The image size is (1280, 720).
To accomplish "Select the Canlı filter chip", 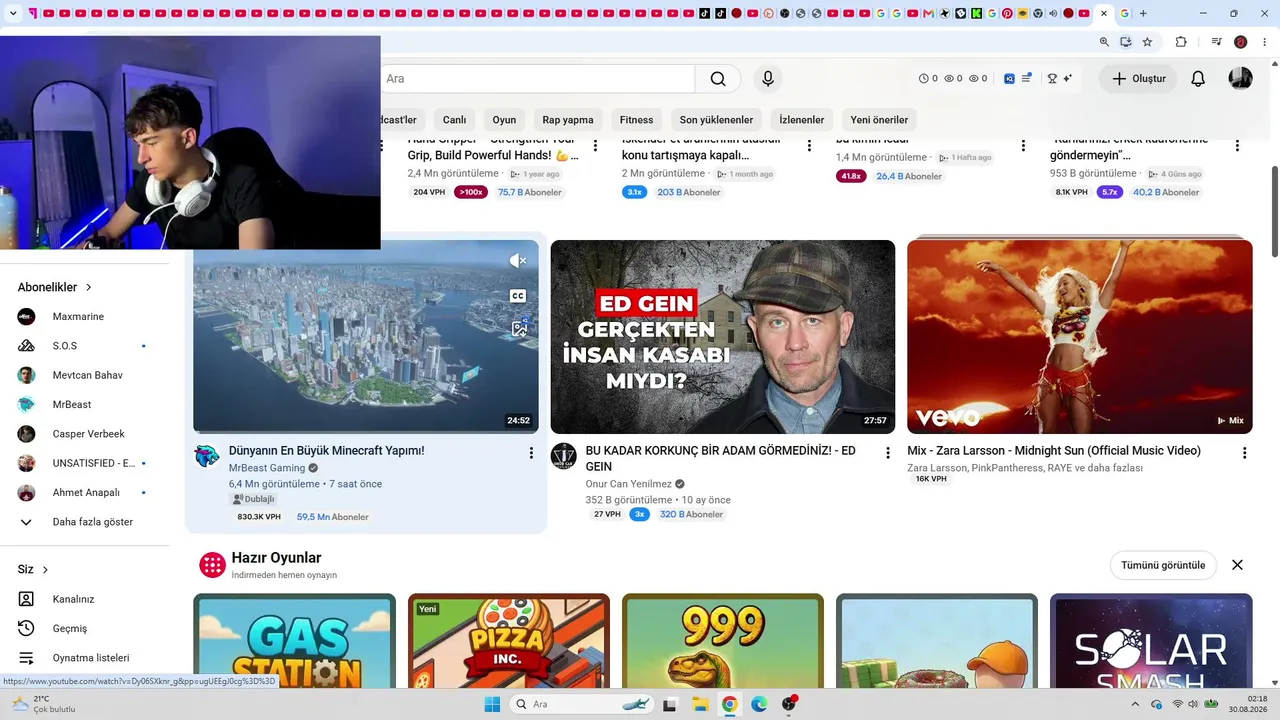I will [x=454, y=120].
